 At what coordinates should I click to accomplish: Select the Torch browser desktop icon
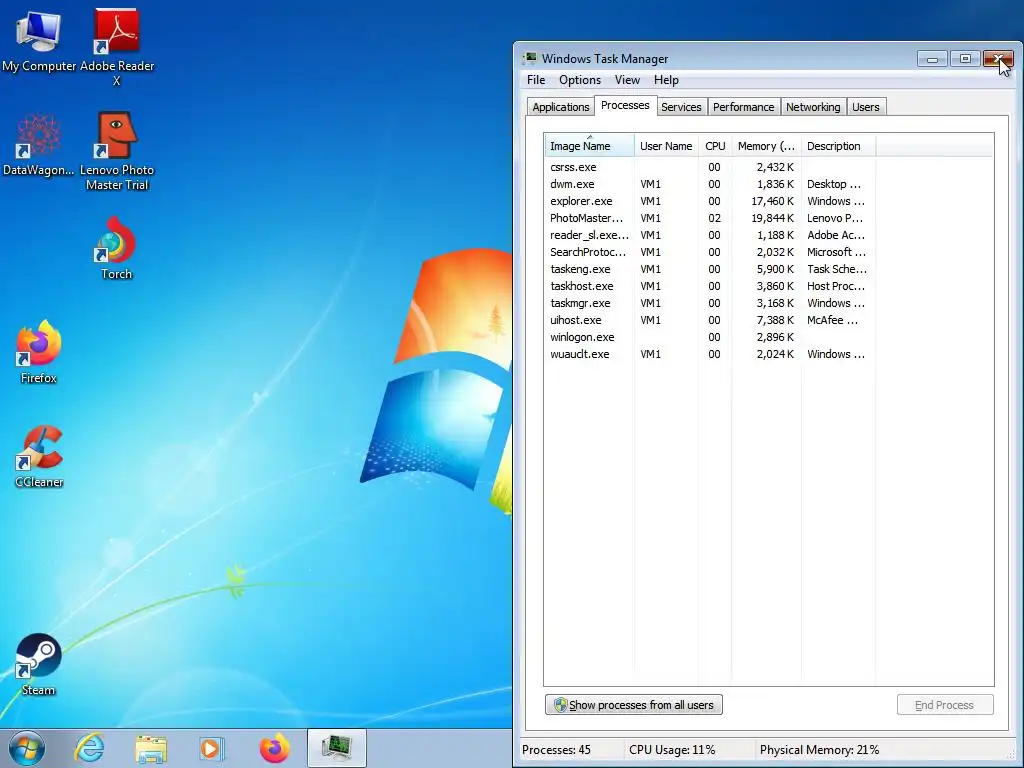click(x=116, y=248)
